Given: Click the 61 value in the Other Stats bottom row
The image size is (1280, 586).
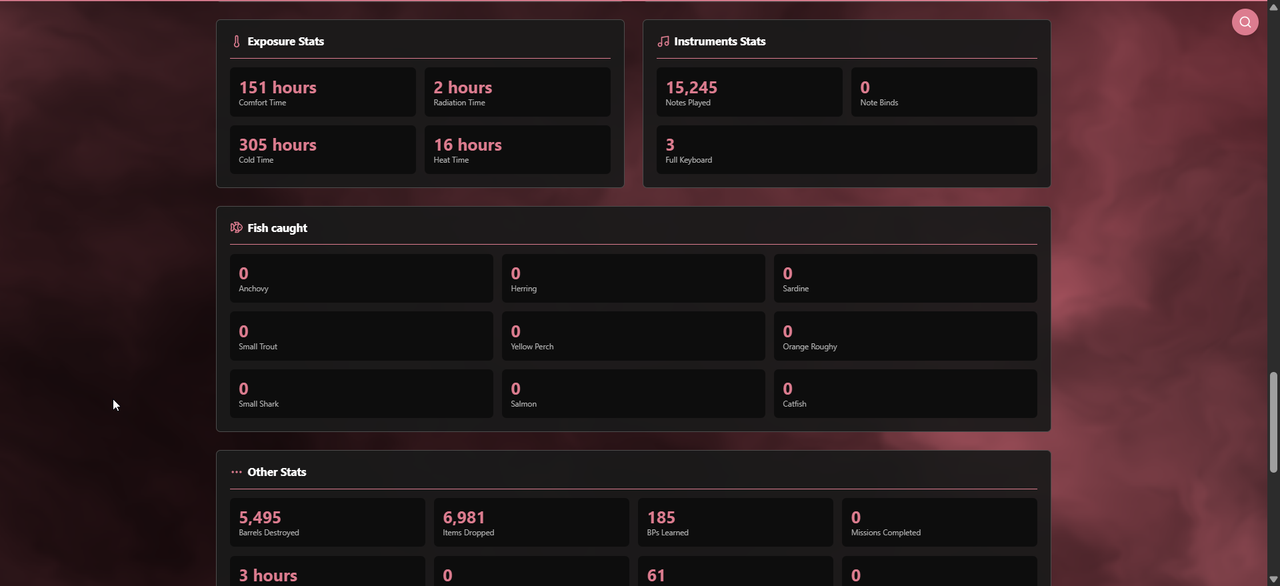Looking at the screenshot, I should tap(656, 576).
